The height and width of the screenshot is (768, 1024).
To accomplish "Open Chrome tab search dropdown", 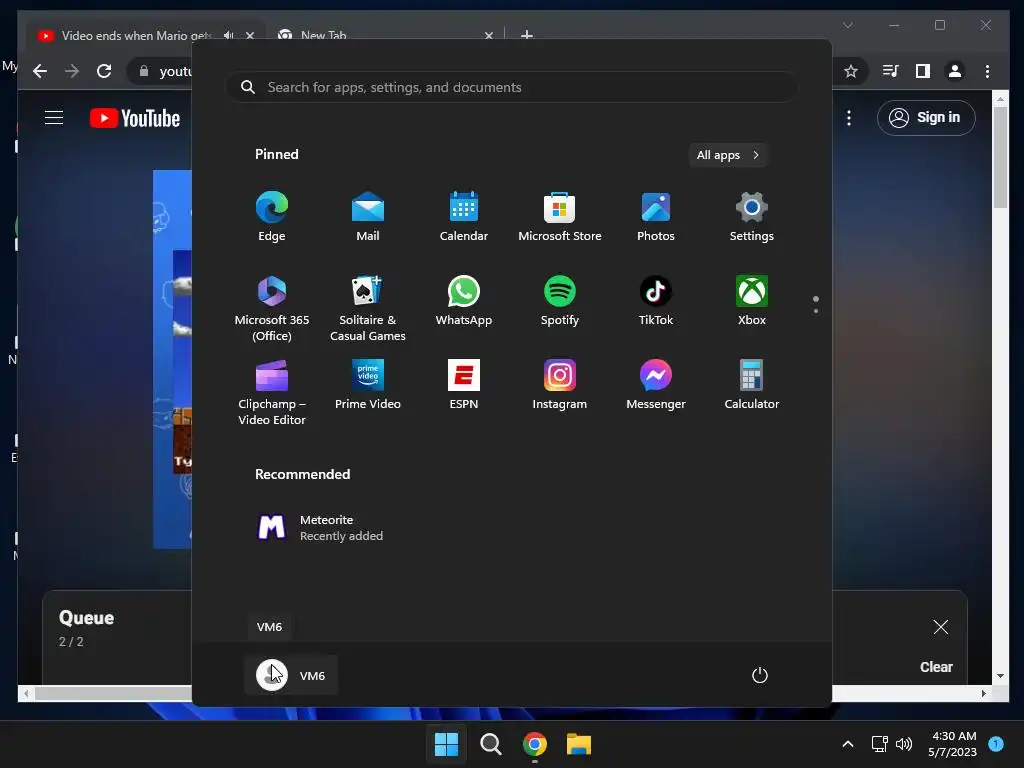I will [x=848, y=25].
